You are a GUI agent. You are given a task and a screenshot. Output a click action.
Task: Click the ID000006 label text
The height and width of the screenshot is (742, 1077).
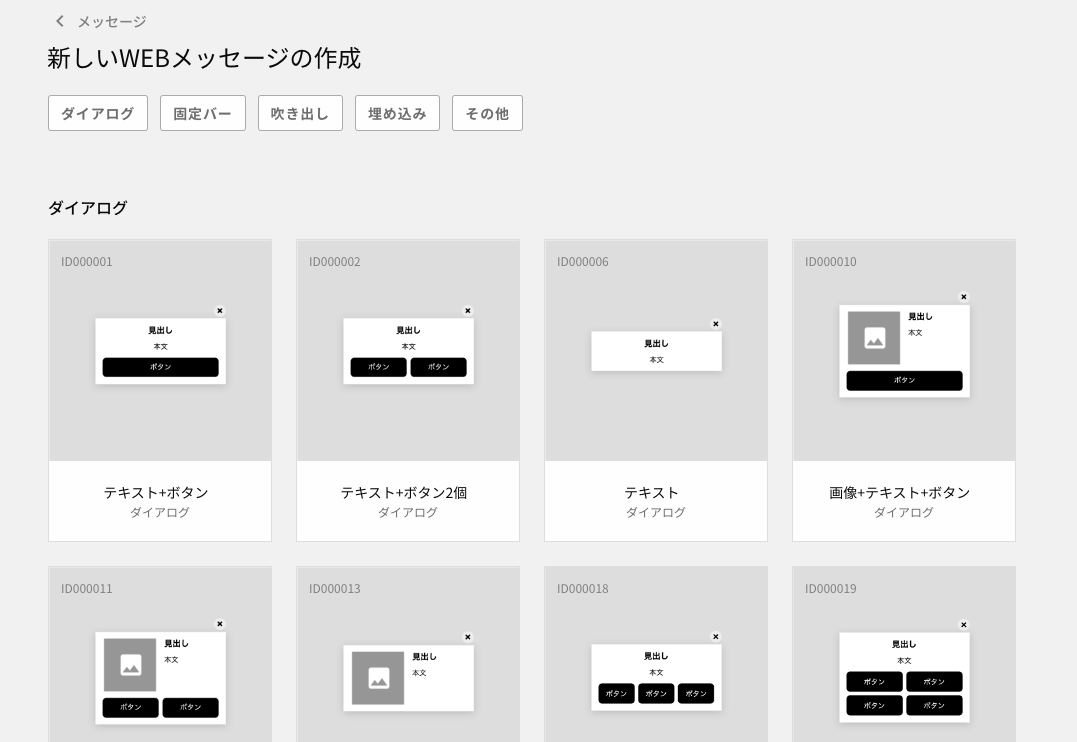582,262
